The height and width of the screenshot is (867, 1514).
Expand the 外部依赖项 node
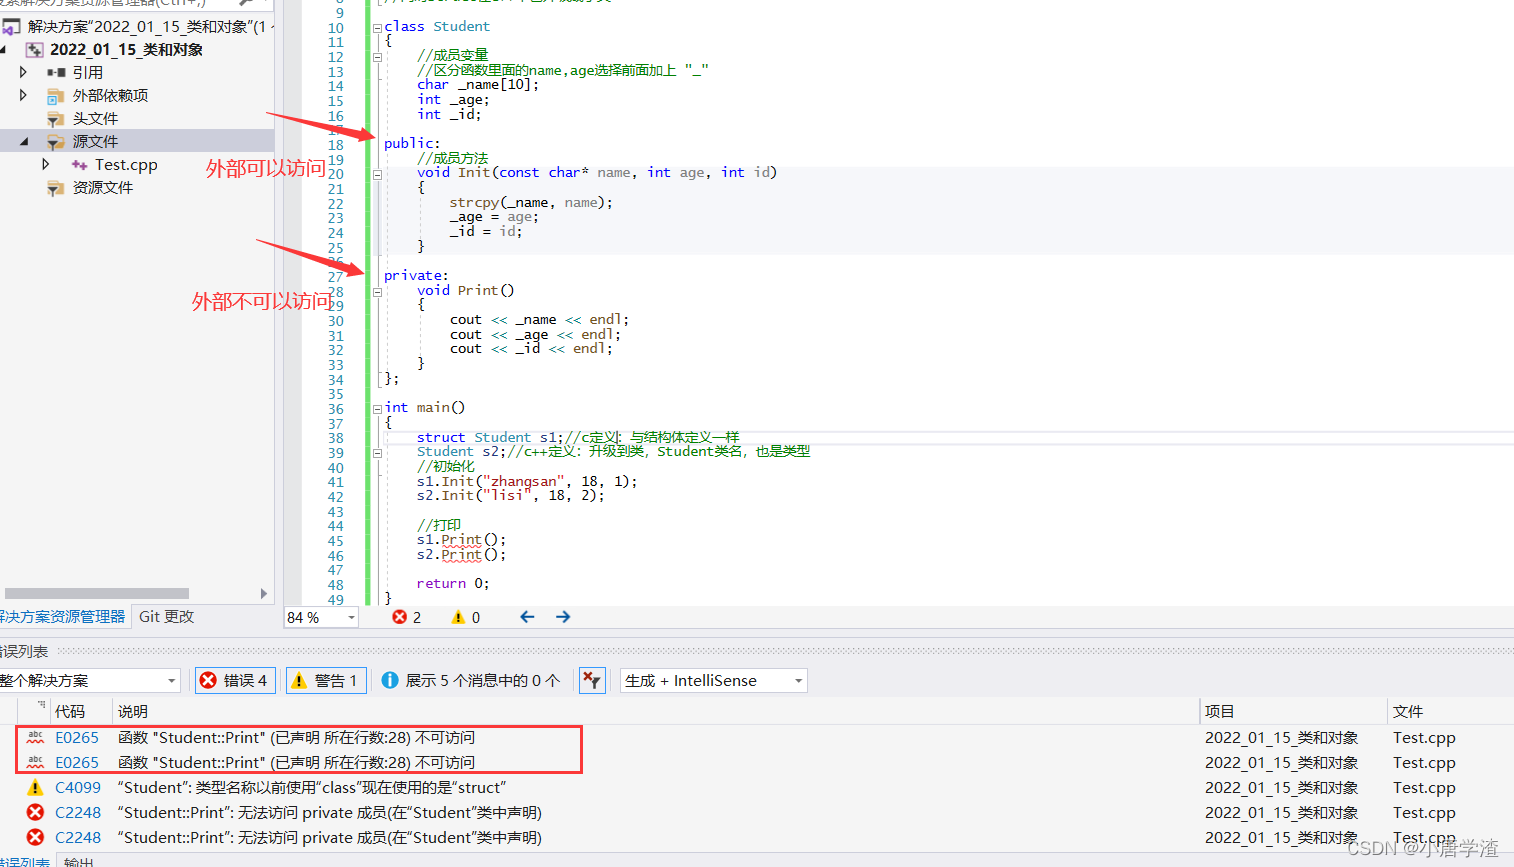[x=24, y=95]
